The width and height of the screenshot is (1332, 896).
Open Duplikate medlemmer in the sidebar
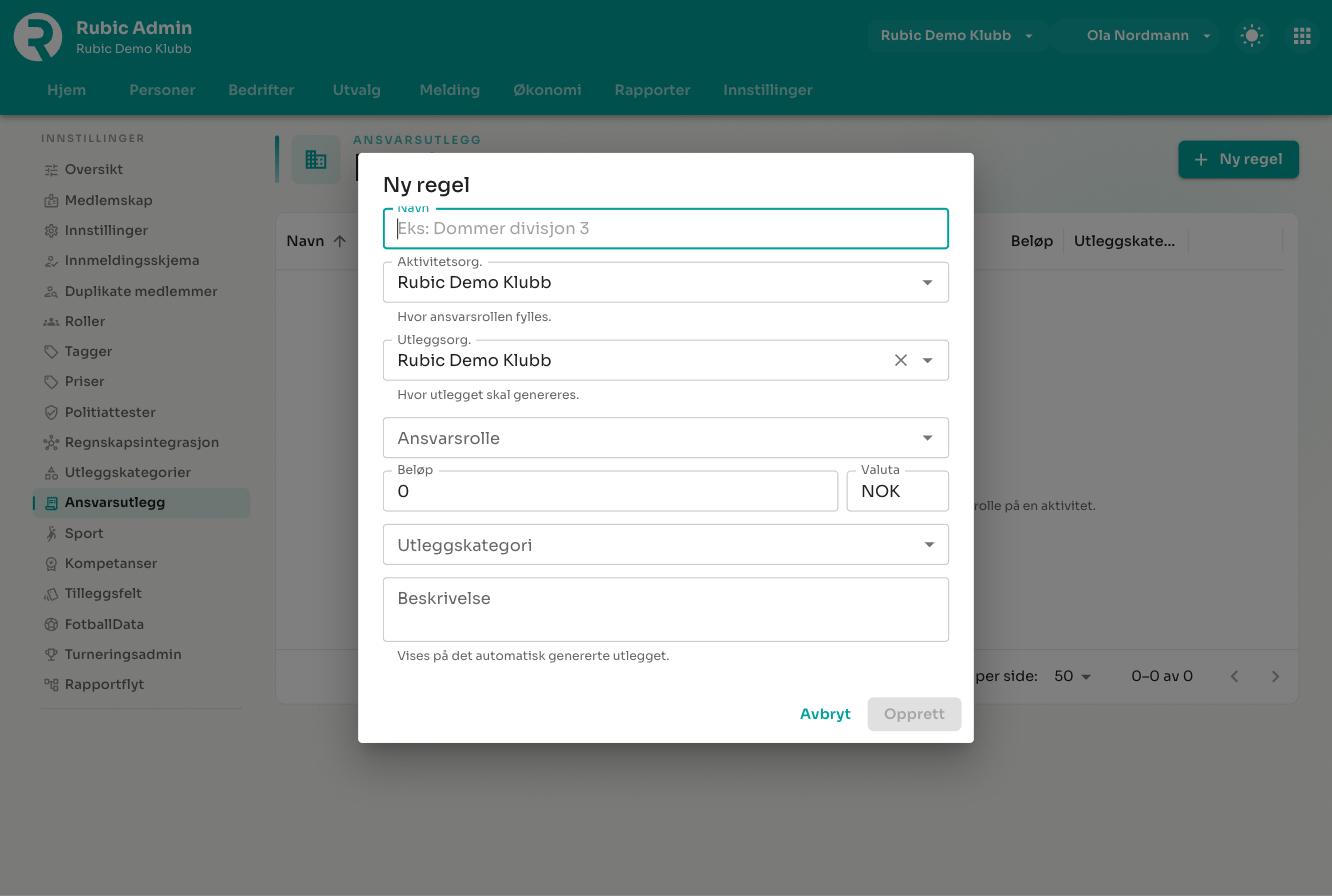141,292
